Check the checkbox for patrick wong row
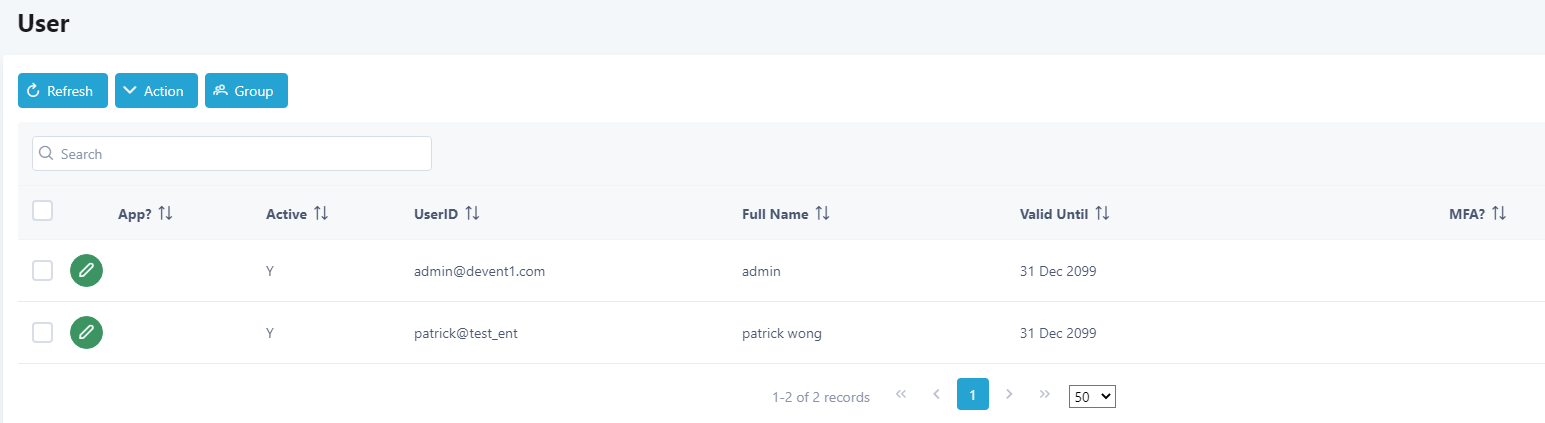Image resolution: width=1545 pixels, height=423 pixels. pos(42,332)
